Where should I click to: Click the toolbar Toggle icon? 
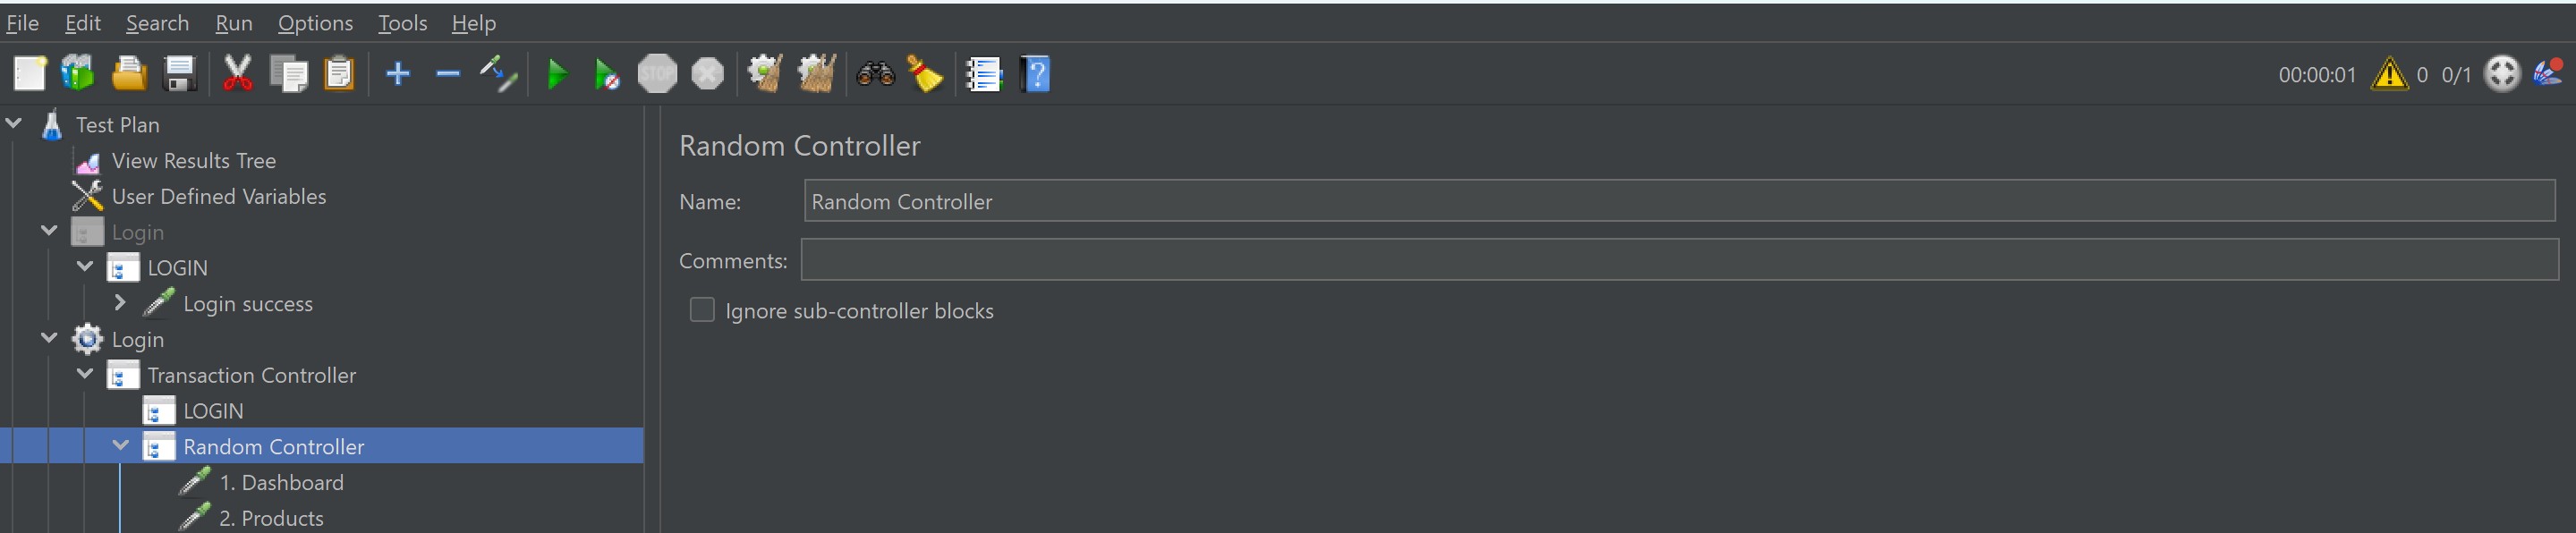click(498, 74)
